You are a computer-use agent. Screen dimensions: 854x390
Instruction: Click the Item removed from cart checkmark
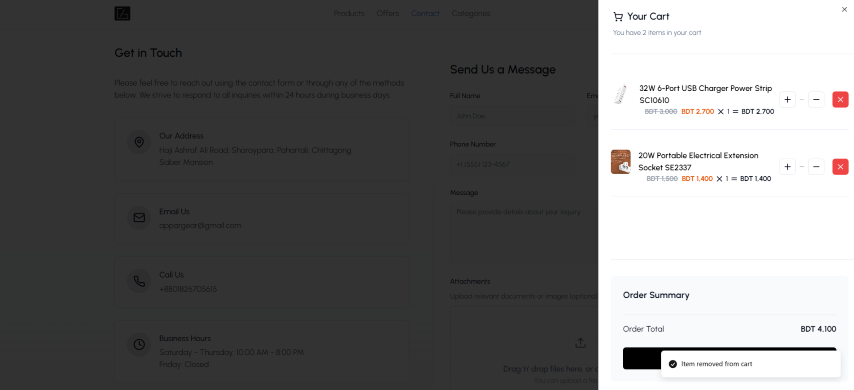673,364
